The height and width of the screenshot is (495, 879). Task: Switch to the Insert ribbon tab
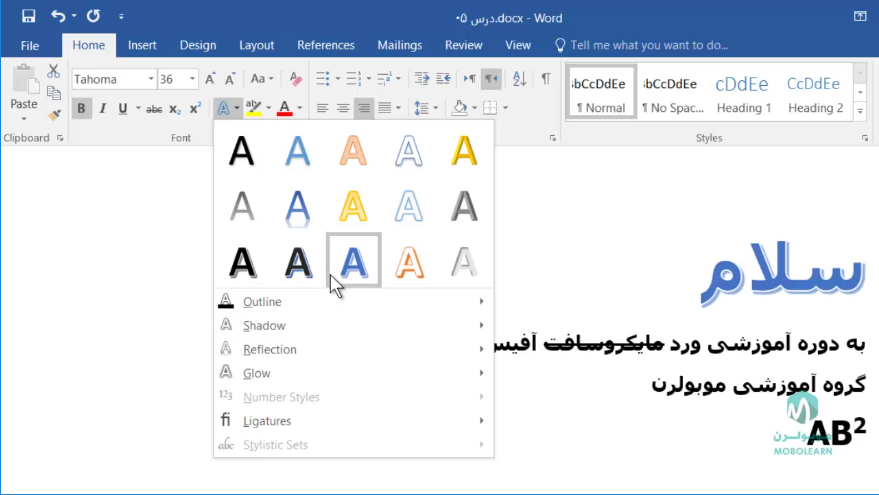142,45
